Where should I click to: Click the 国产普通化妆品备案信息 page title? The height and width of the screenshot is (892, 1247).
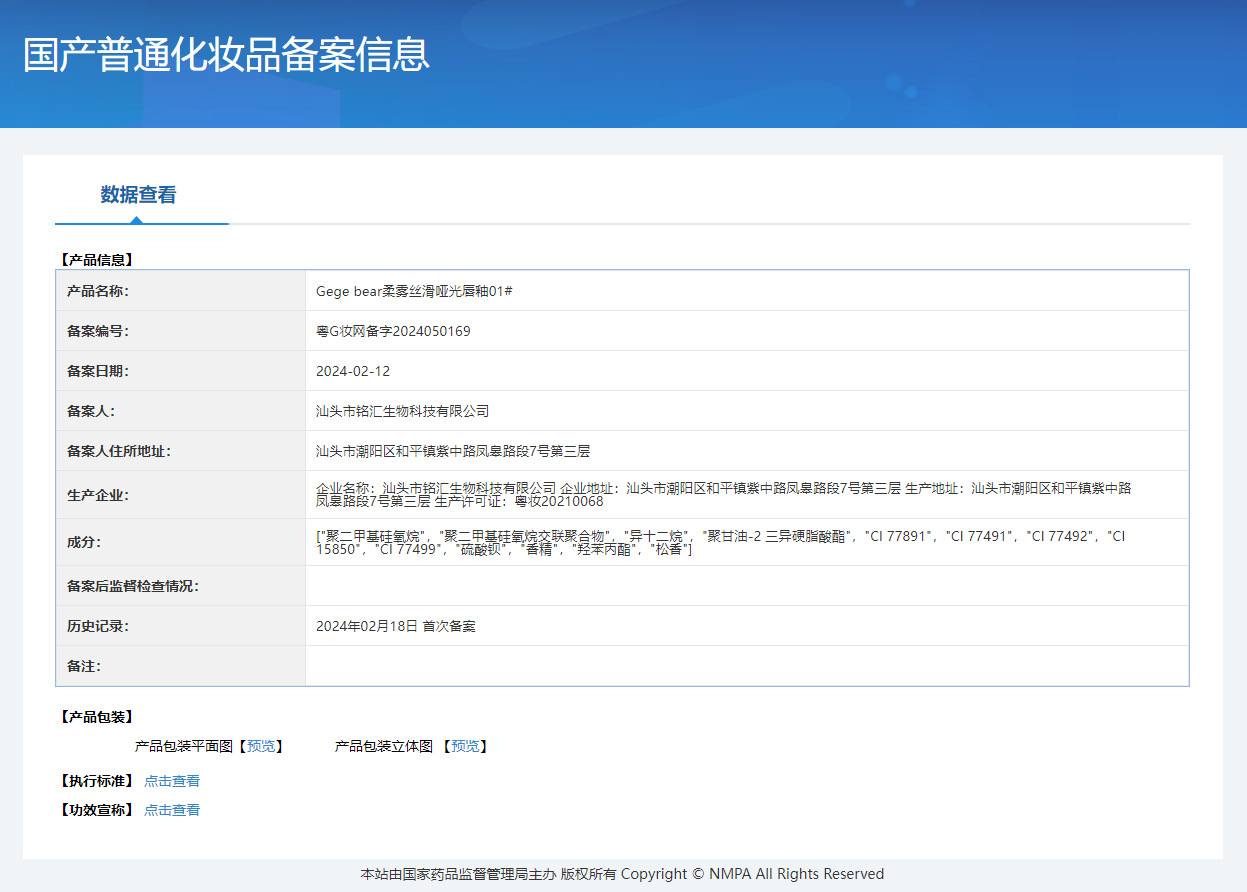coord(226,55)
